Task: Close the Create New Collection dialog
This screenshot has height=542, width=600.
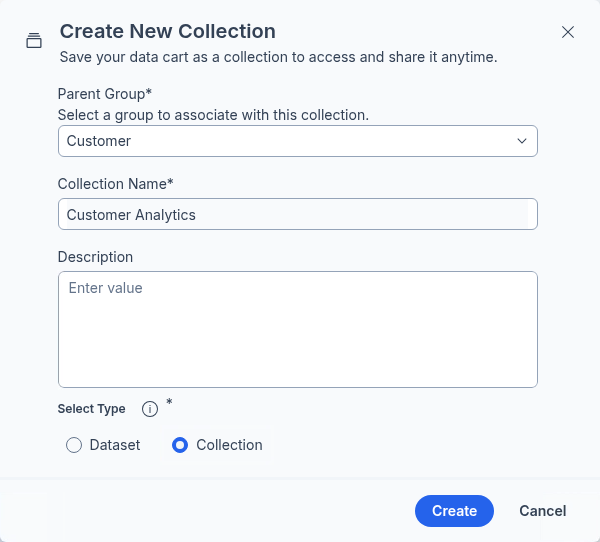Action: [x=568, y=32]
